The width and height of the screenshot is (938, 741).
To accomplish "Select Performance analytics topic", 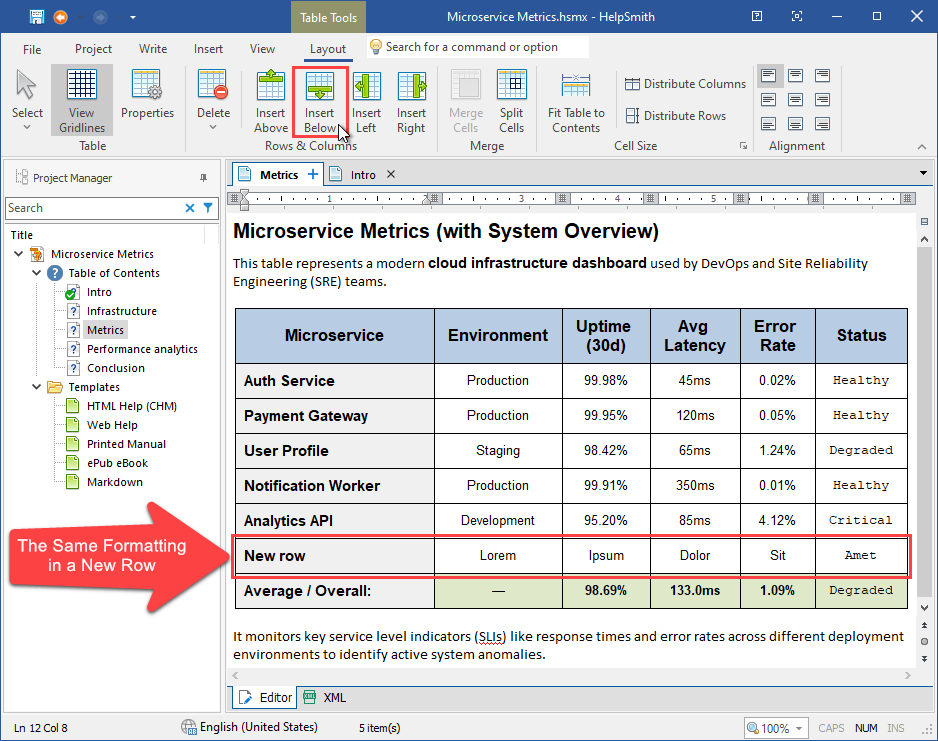I will coord(142,349).
